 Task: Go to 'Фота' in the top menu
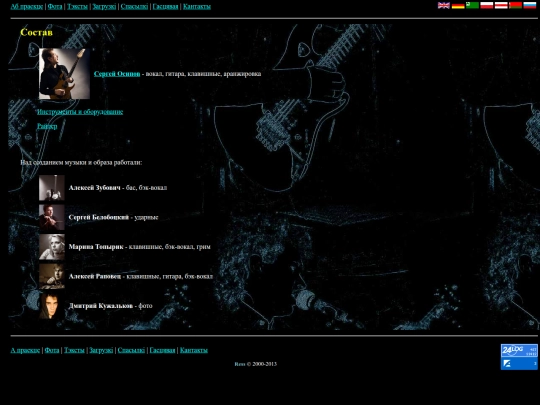click(x=55, y=7)
